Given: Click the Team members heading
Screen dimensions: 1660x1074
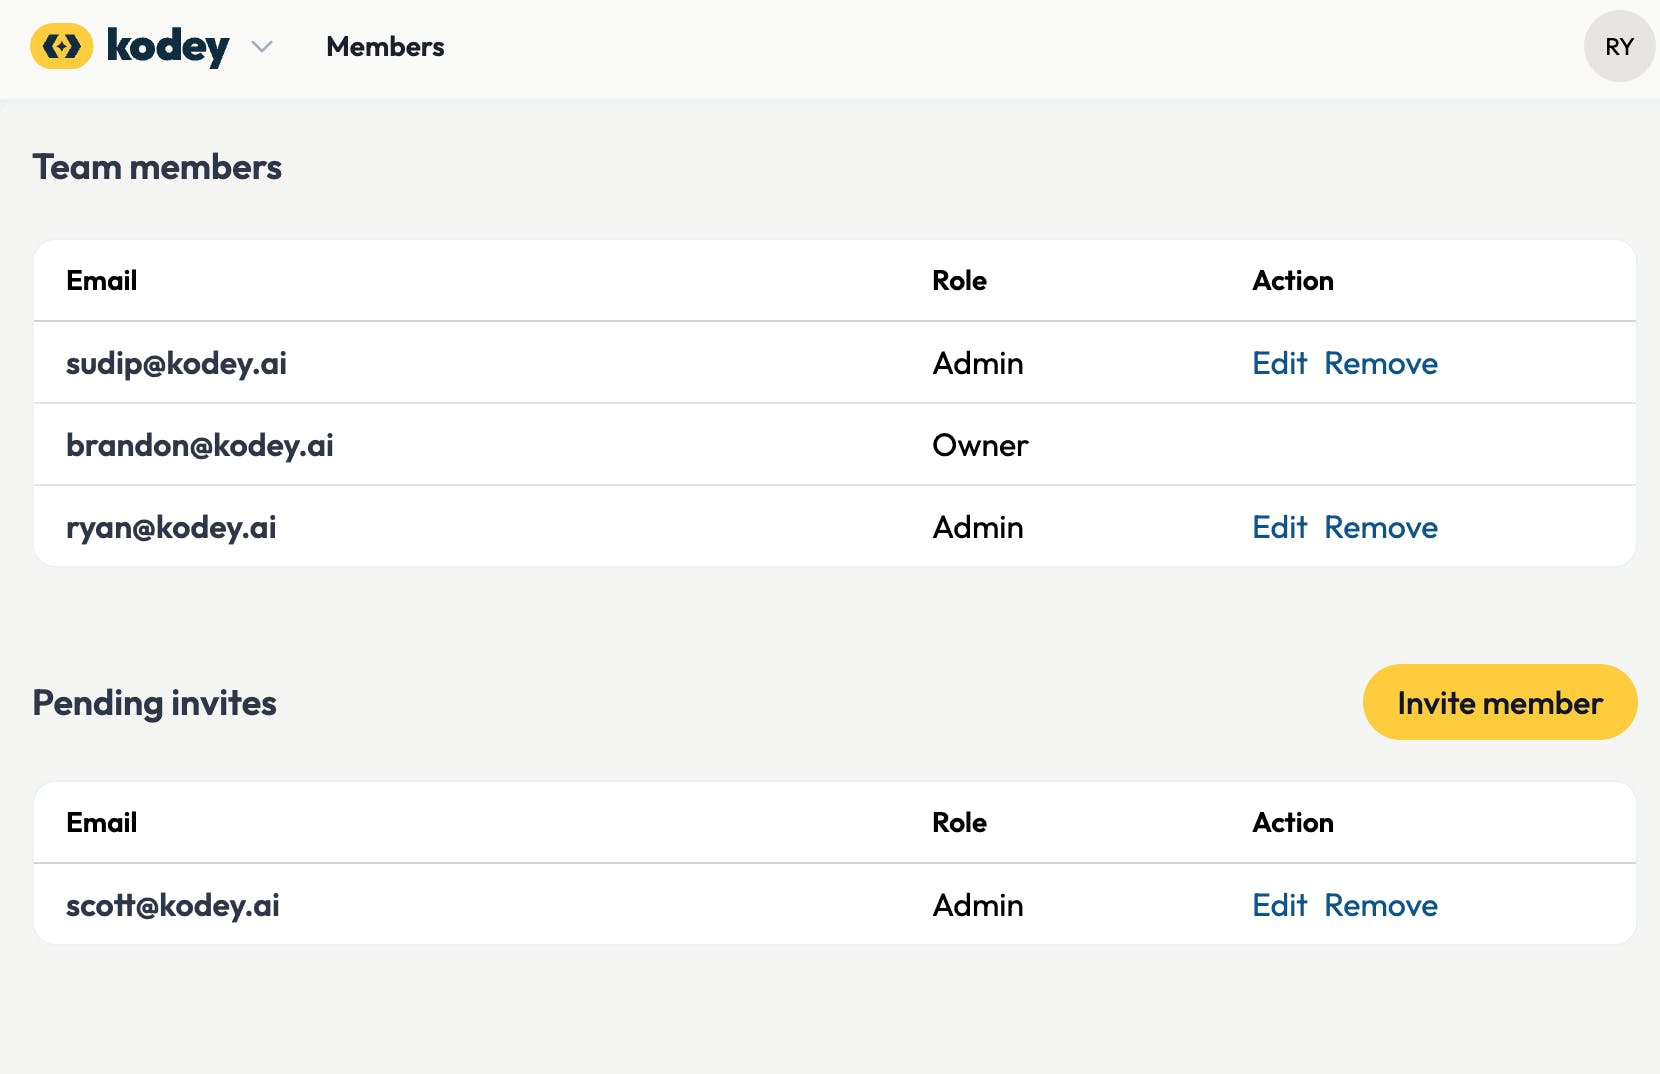Looking at the screenshot, I should coord(157,167).
